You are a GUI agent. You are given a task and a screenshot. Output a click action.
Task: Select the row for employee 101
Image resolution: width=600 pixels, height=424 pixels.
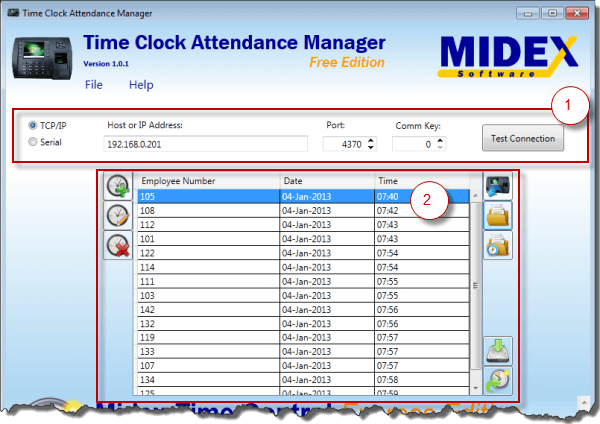pos(303,239)
